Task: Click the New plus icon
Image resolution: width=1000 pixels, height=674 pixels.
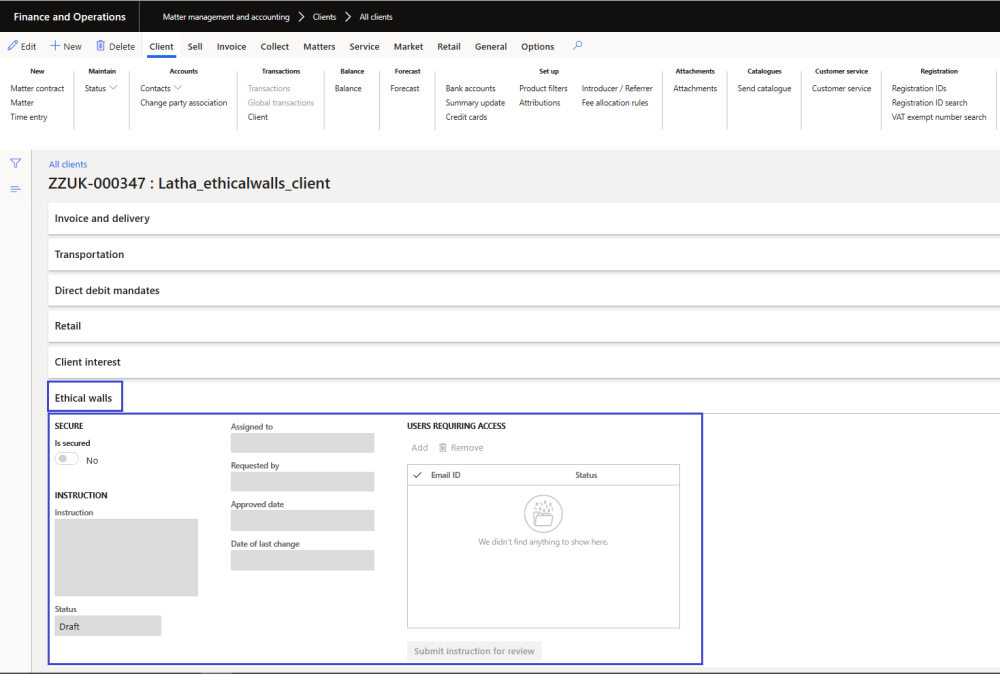Action: point(56,46)
